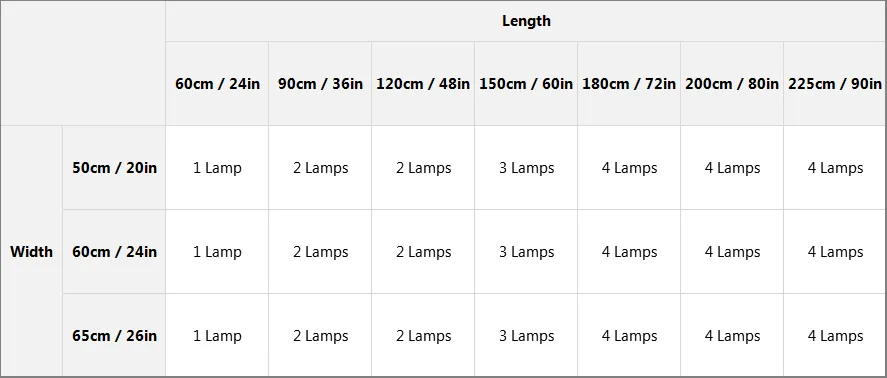Select the 225cm / 90in column header
Screen dimensions: 887x378
(x=835, y=84)
